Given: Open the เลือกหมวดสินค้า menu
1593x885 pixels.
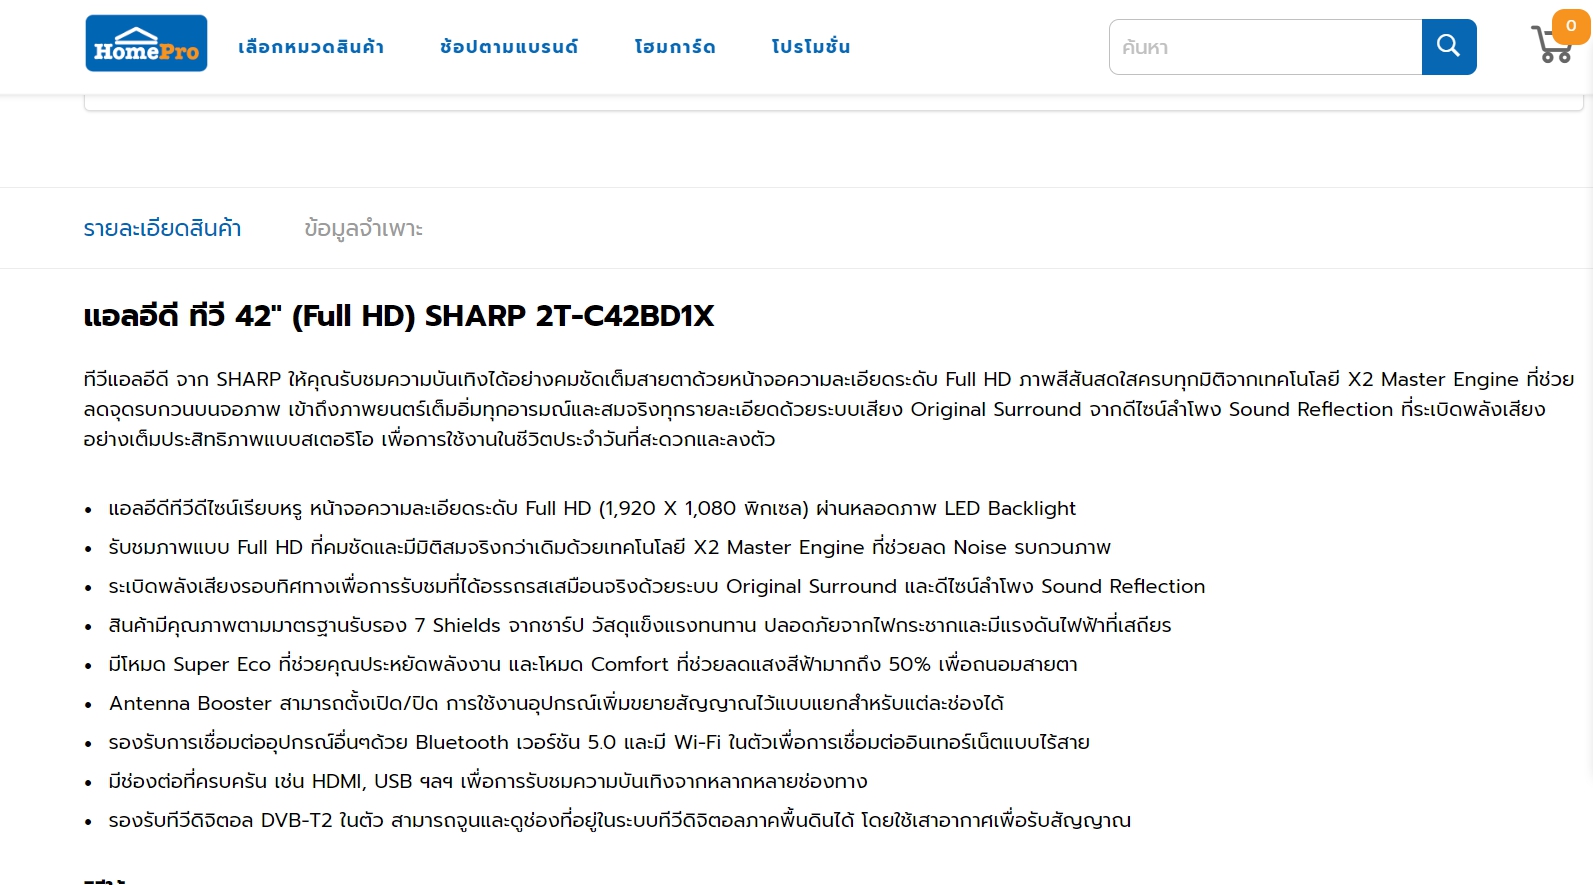Looking at the screenshot, I should coord(311,46).
